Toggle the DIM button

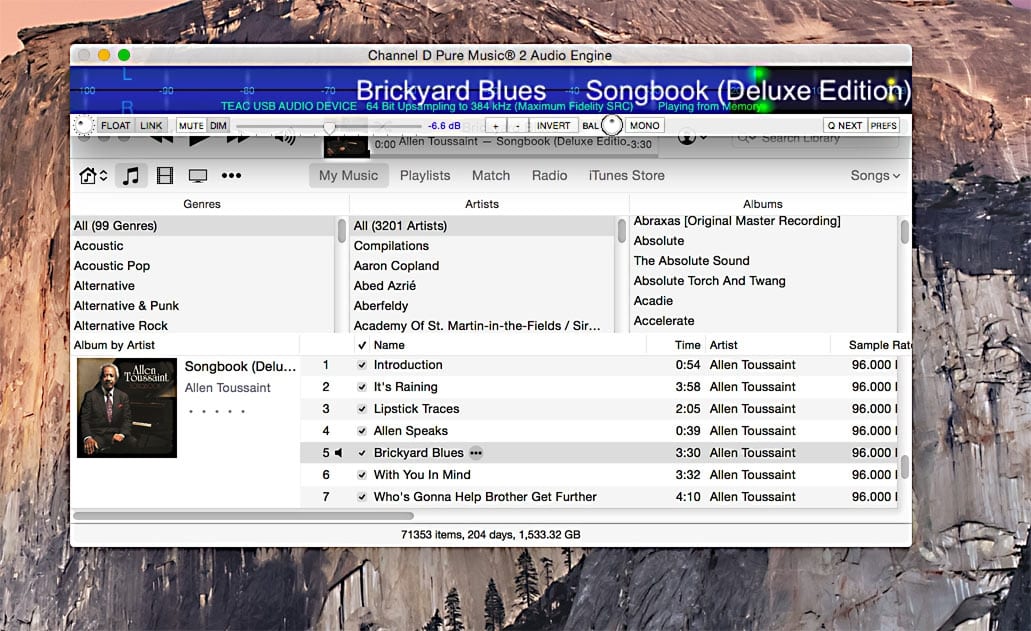(x=218, y=126)
